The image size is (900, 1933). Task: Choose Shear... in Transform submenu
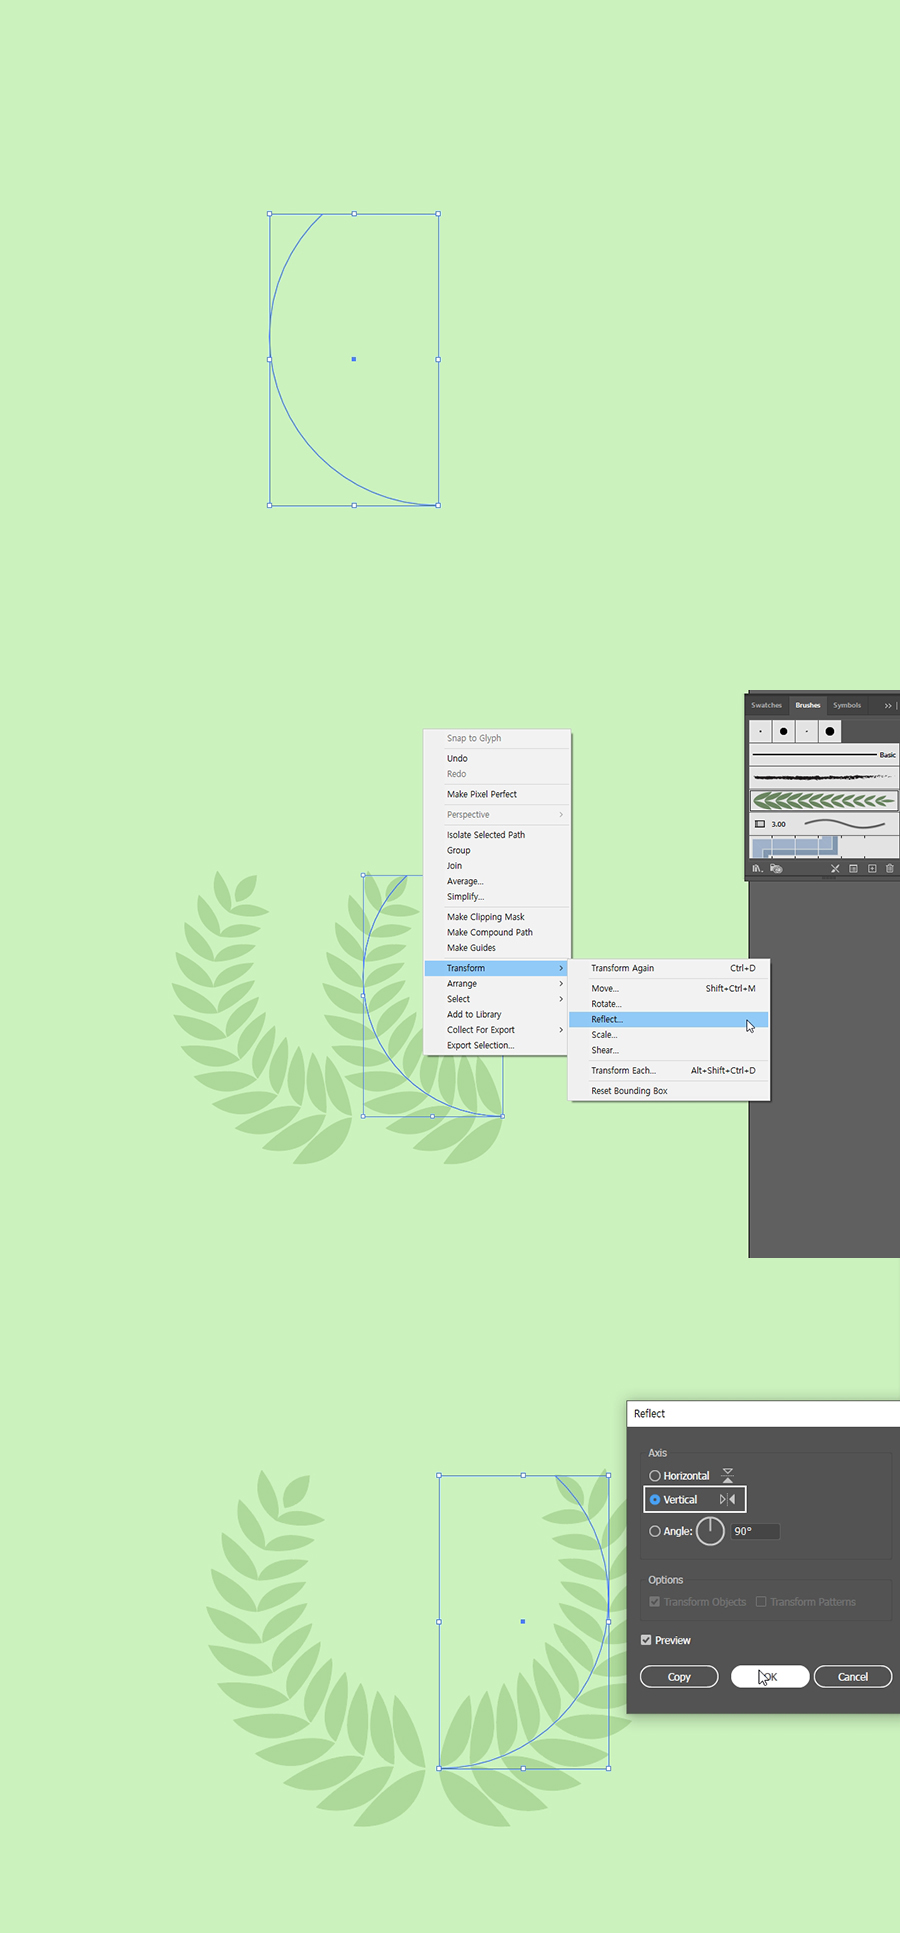click(669, 1050)
